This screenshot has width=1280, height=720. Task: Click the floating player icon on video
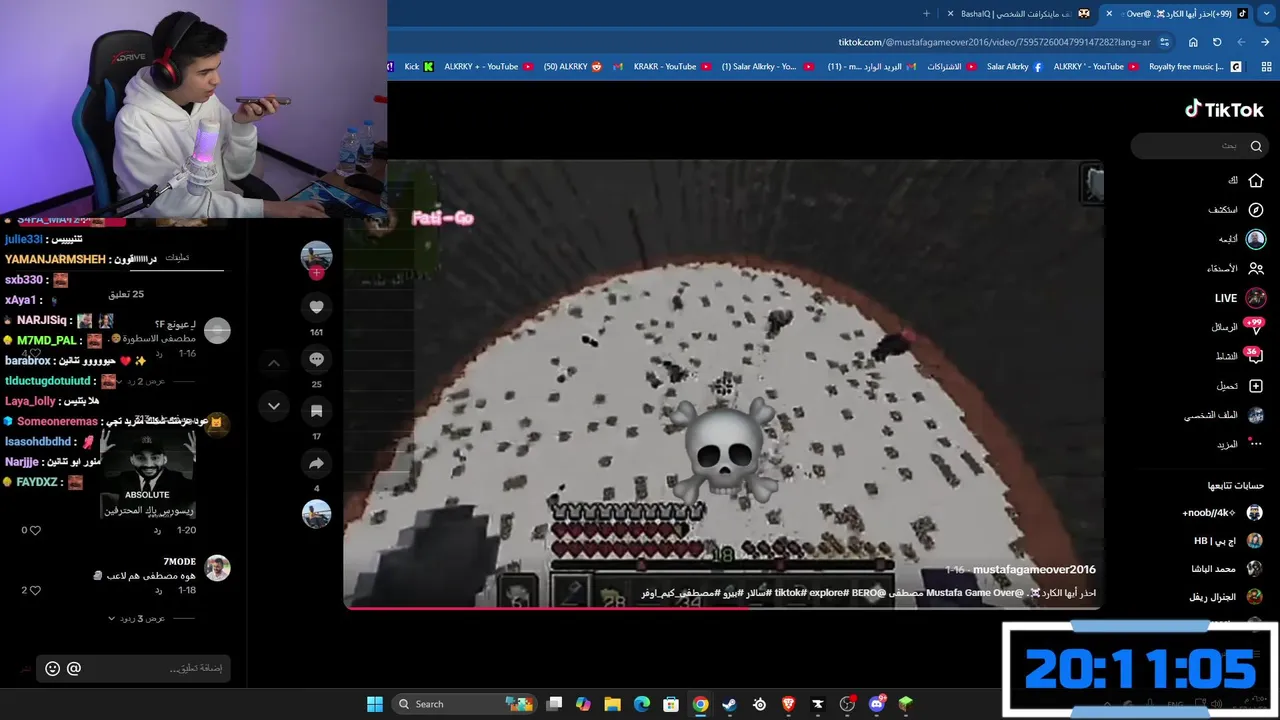1094,182
